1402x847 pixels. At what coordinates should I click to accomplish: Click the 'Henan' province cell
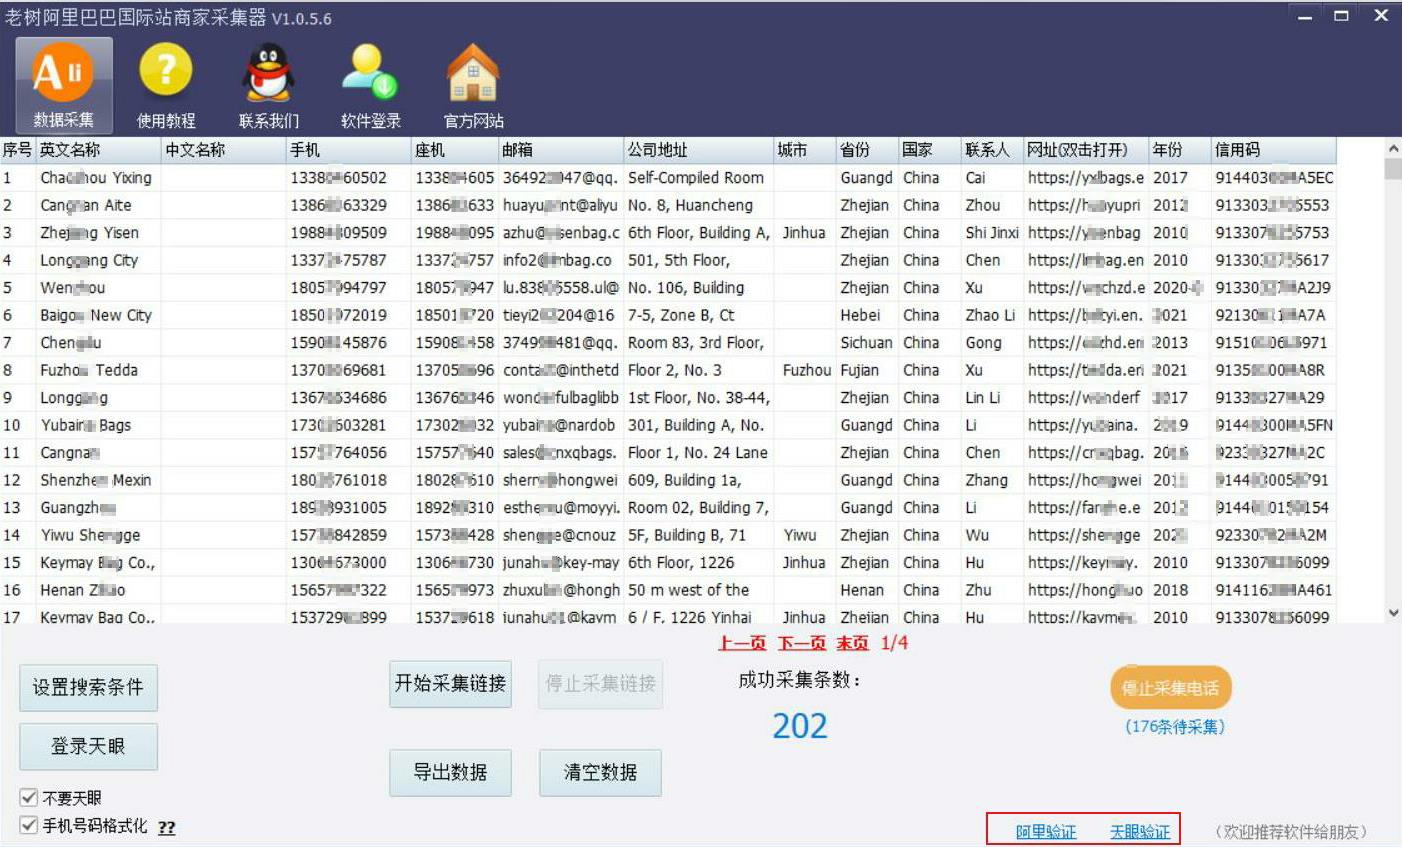click(x=867, y=590)
